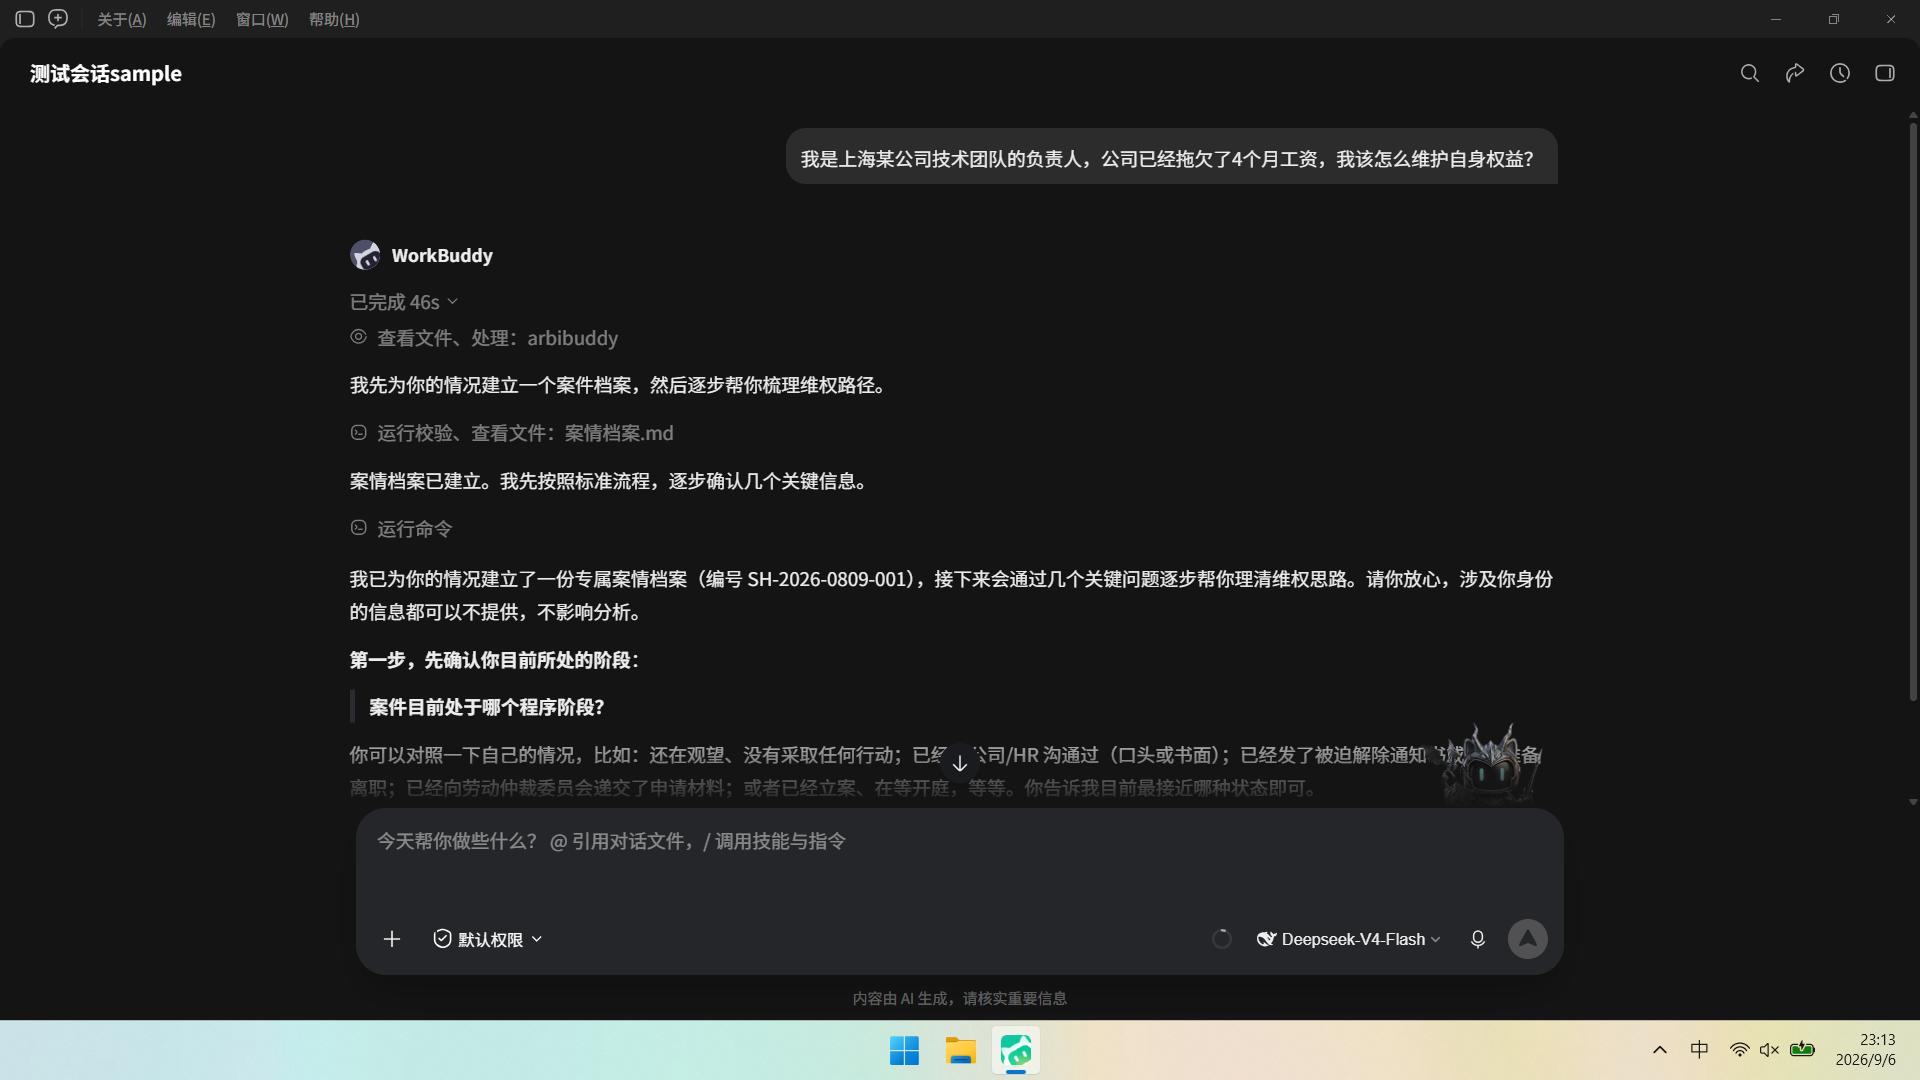Click the robot mascot thumbnail

click(x=1488, y=765)
